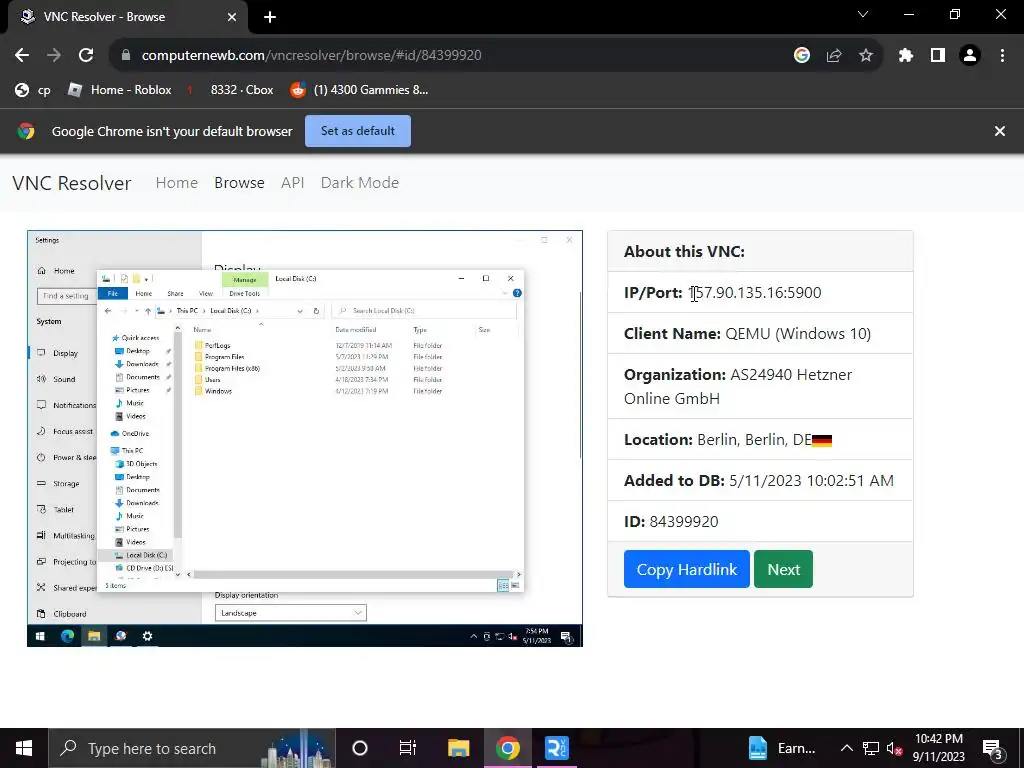1024x768 pixels.
Task: Show hidden system tray icons
Action: [846, 748]
